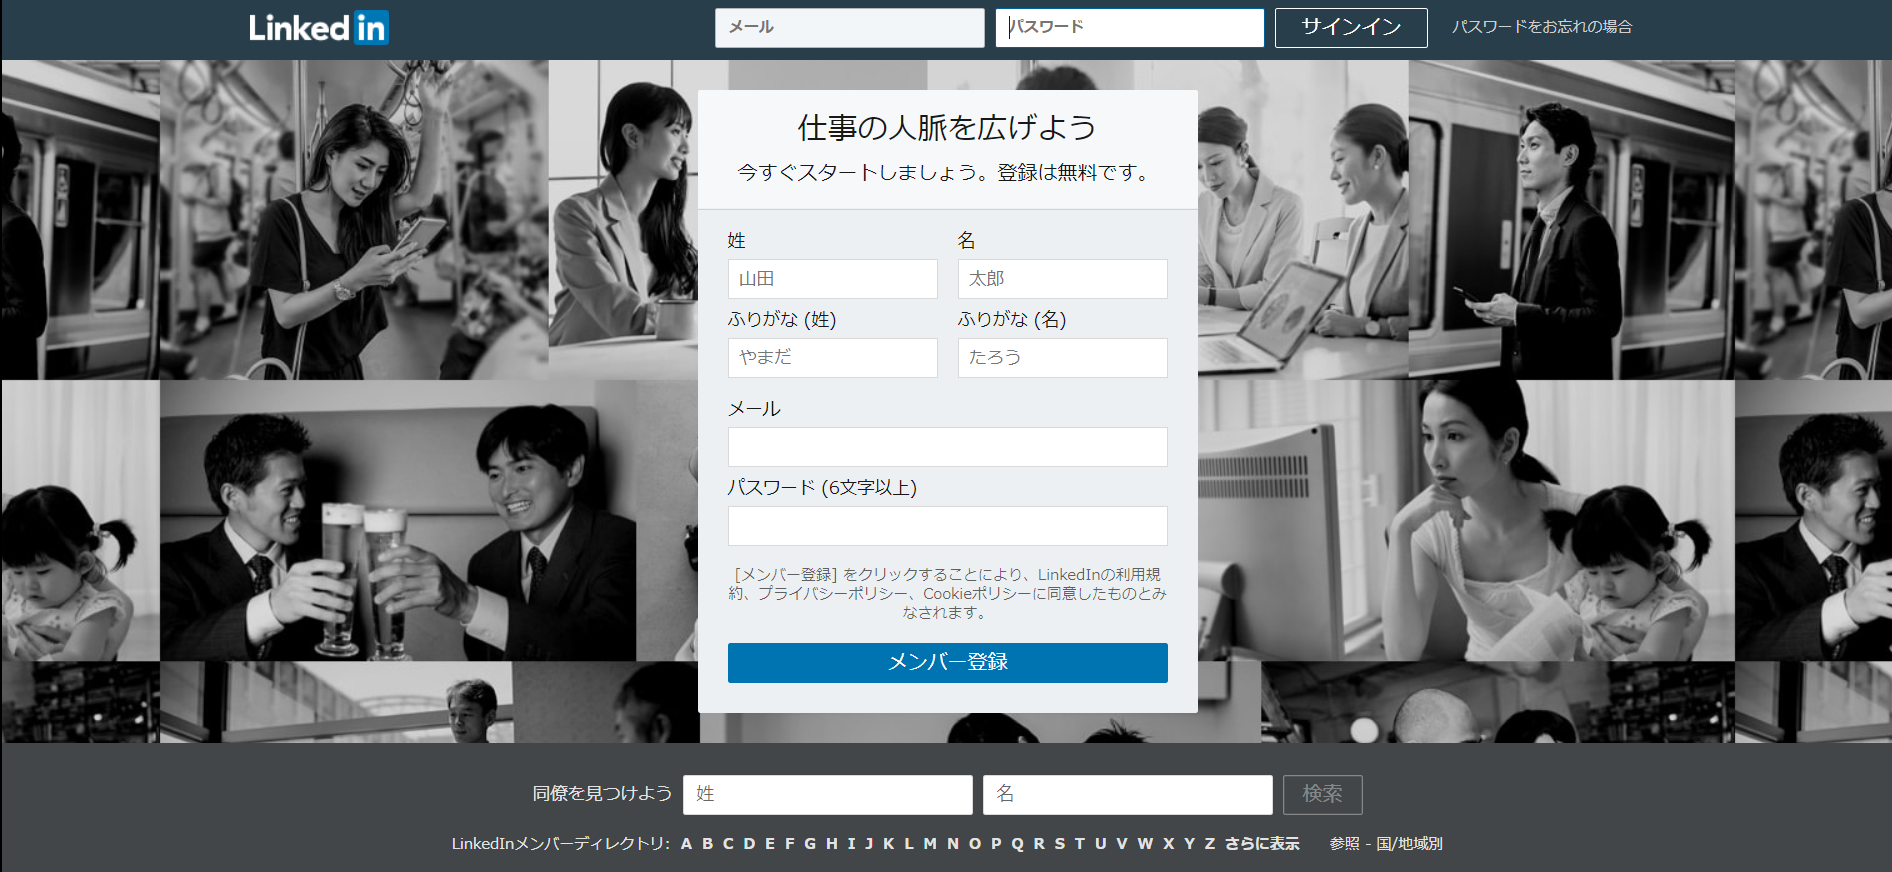The height and width of the screenshot is (872, 1892).
Task: Open member directory letter X
Action: tap(1168, 844)
